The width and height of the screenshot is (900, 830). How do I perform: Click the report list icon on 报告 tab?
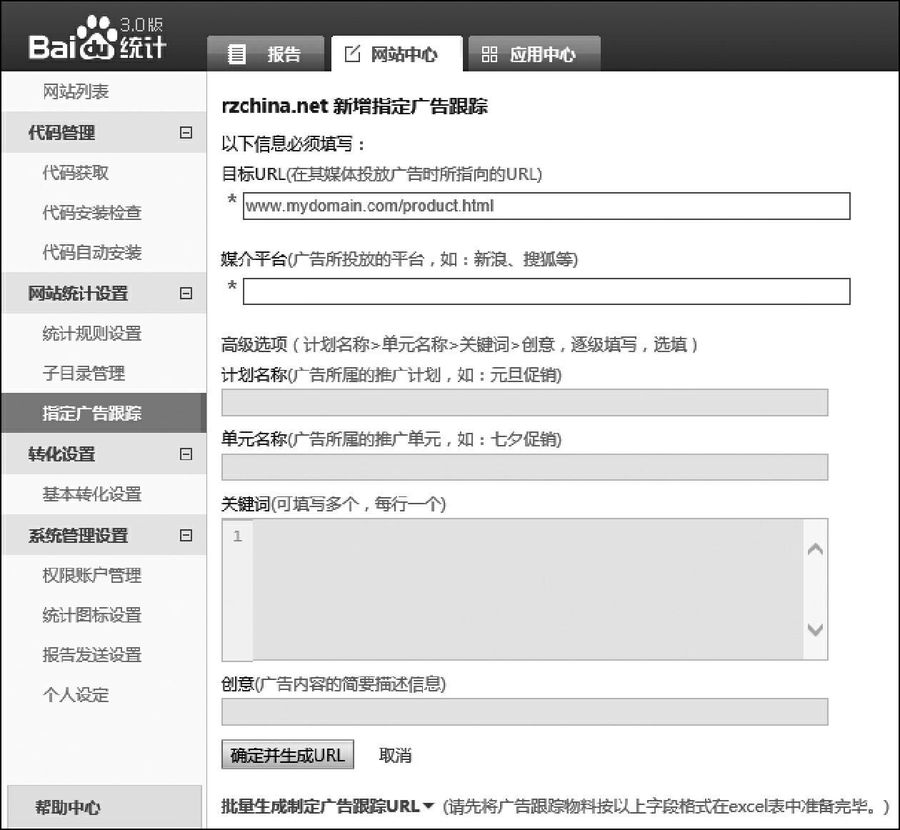coord(236,54)
